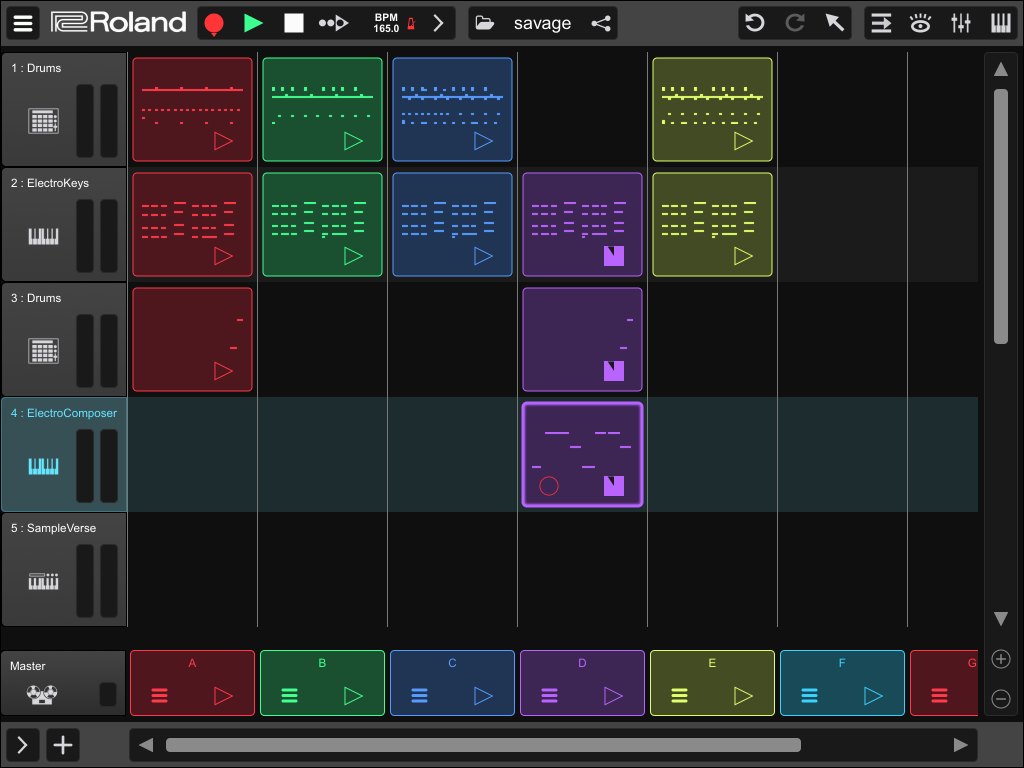Add a new track with plus button
The image size is (1024, 768).
(x=63, y=744)
